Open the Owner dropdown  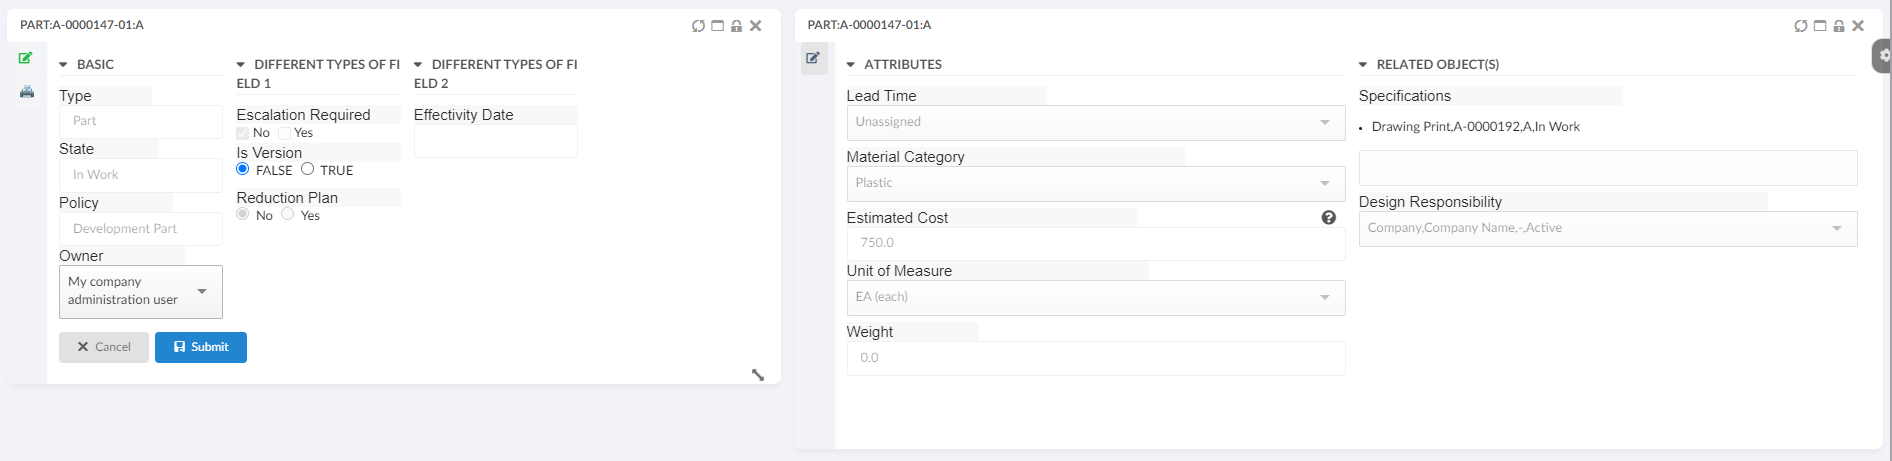(x=141, y=291)
